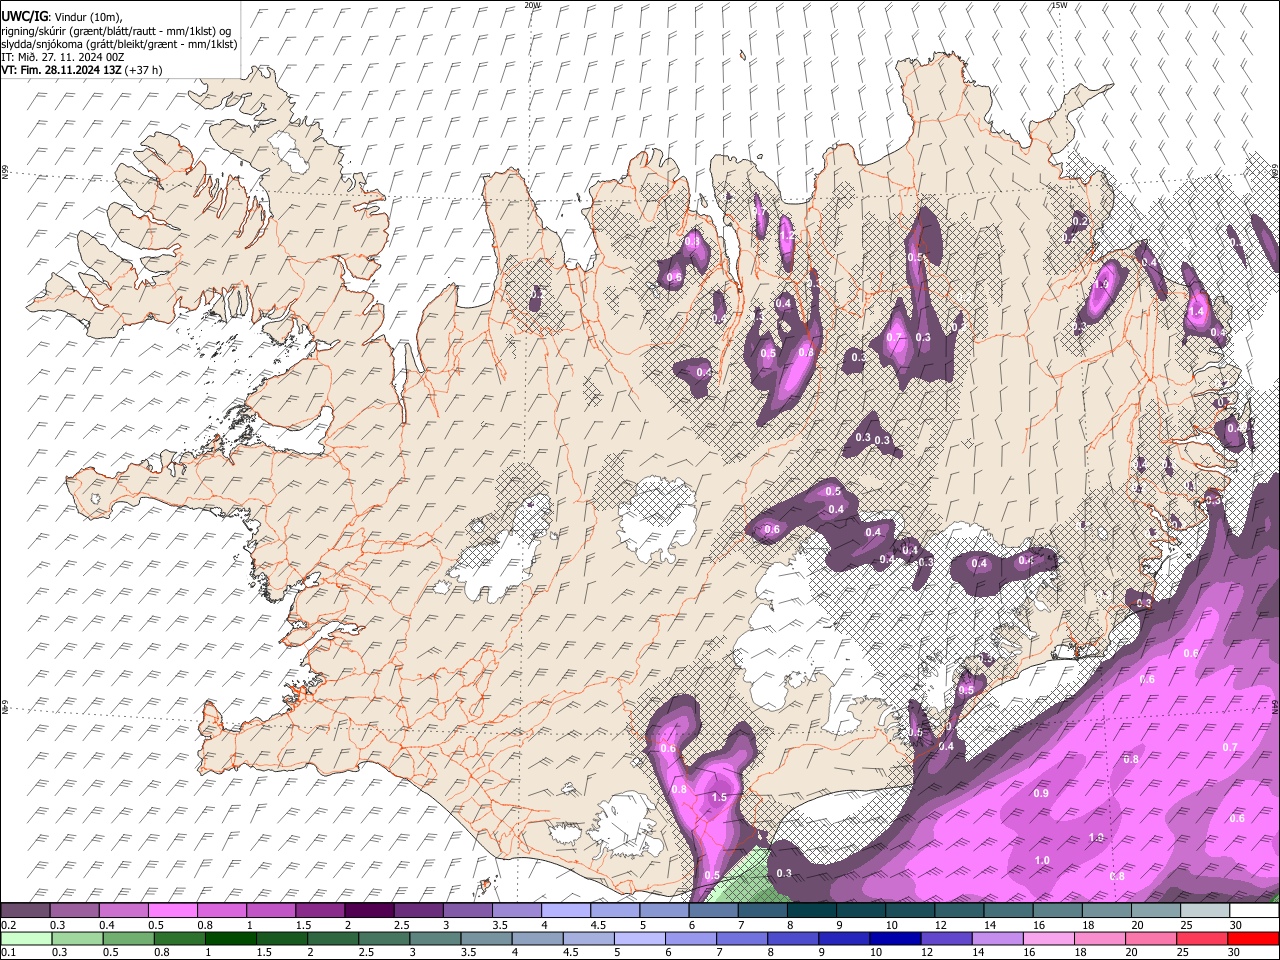Select the 'rigning/skúrir' legend description line
This screenshot has height=960, width=1280.
pos(116,30)
